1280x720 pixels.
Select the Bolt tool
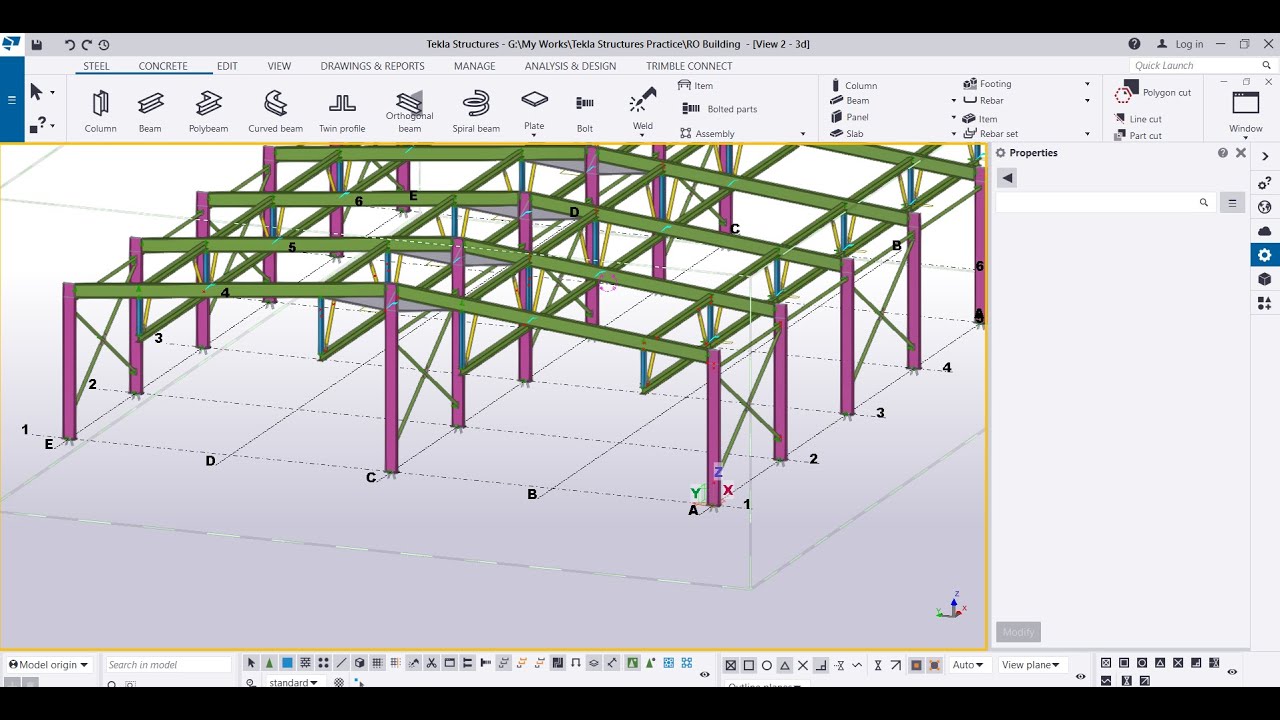pyautogui.click(x=585, y=111)
